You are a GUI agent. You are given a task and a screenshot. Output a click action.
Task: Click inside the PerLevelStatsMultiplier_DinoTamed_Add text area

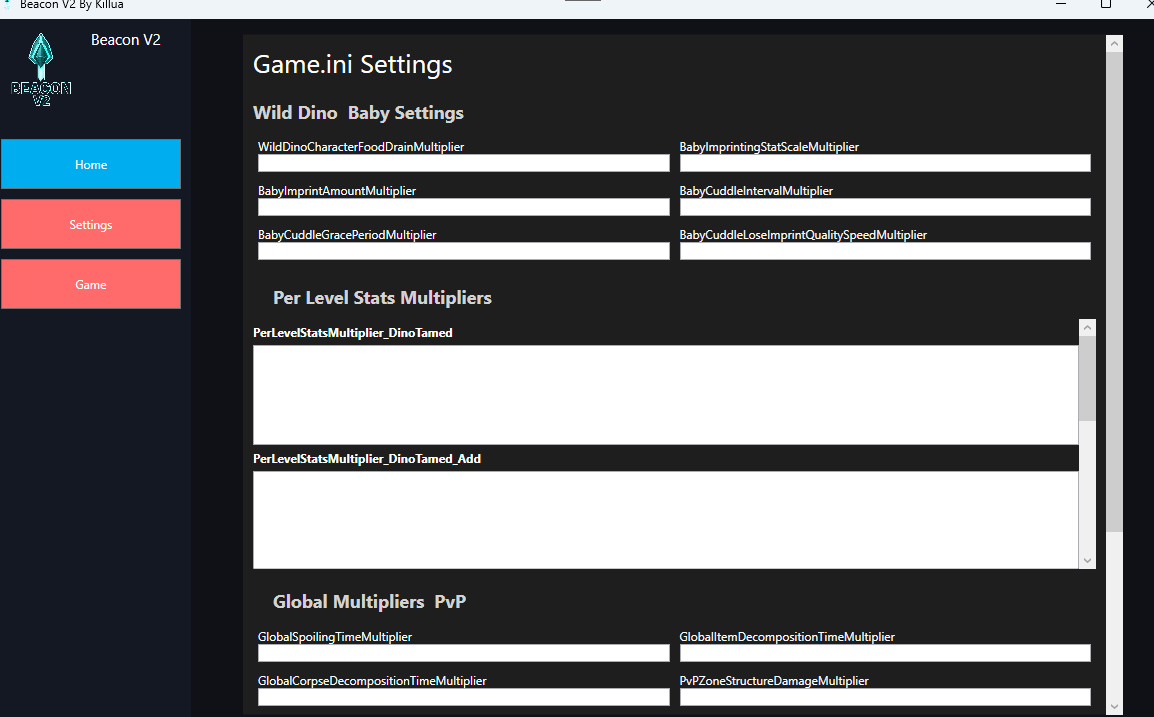(665, 520)
